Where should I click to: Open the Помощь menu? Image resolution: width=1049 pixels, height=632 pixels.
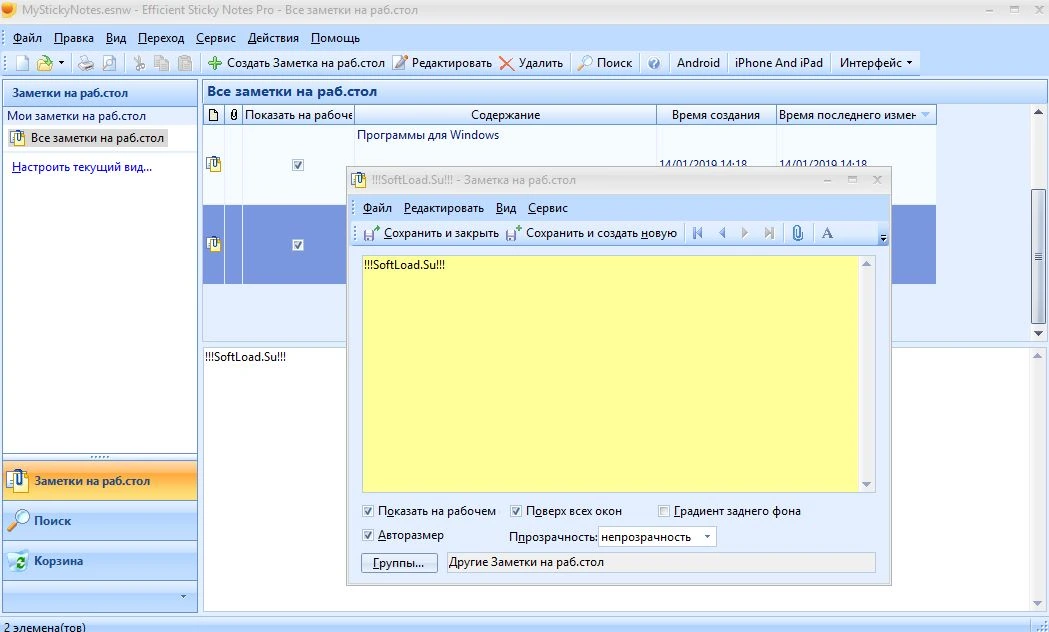pyautogui.click(x=335, y=38)
